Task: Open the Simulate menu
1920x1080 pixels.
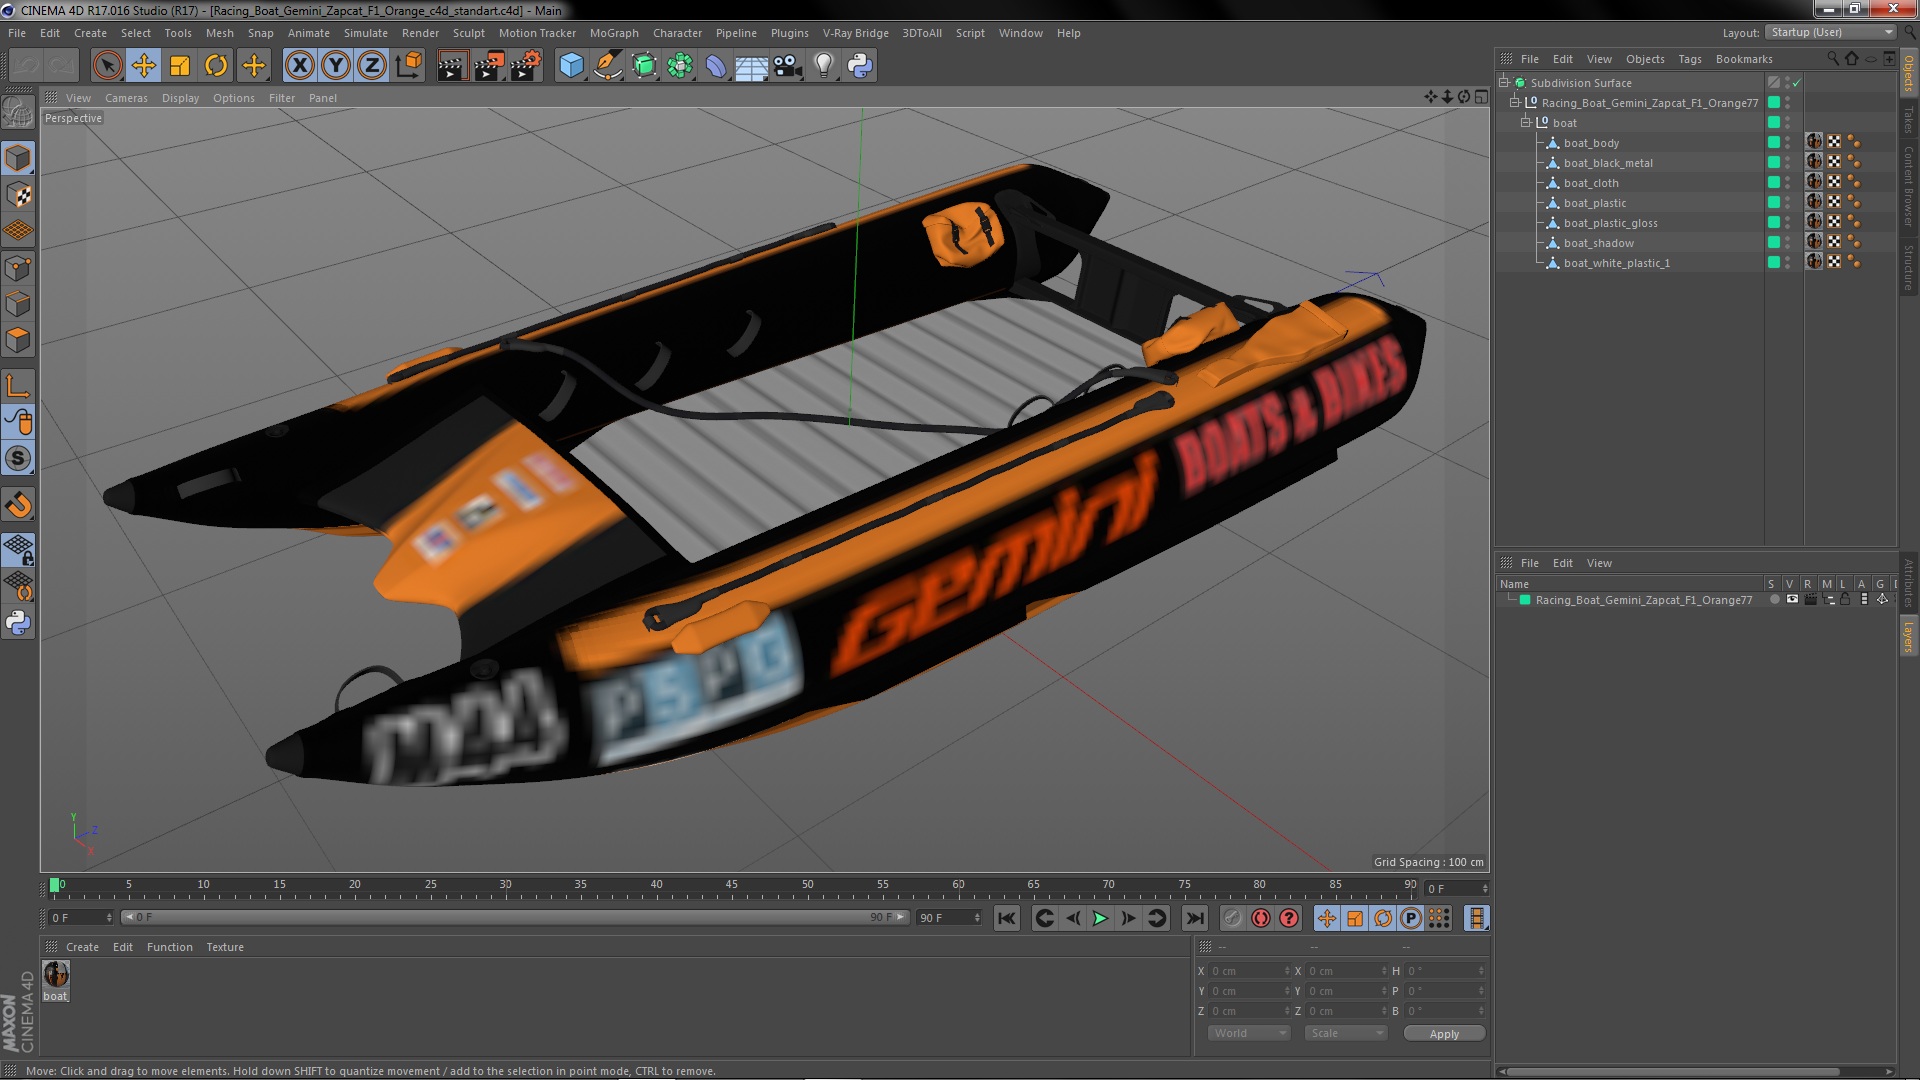Action: (x=365, y=33)
